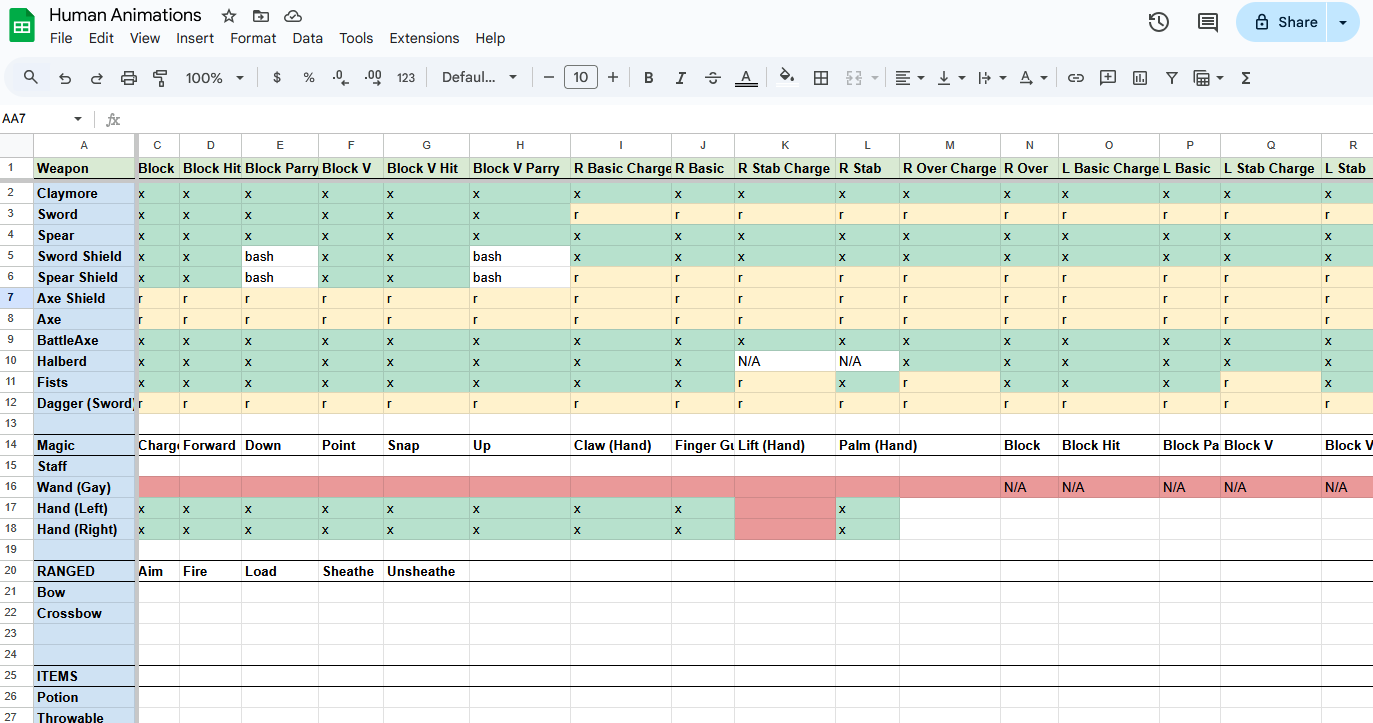This screenshot has width=1373, height=723.
Task: Open the 100% zoom dropdown
Action: 215,77
